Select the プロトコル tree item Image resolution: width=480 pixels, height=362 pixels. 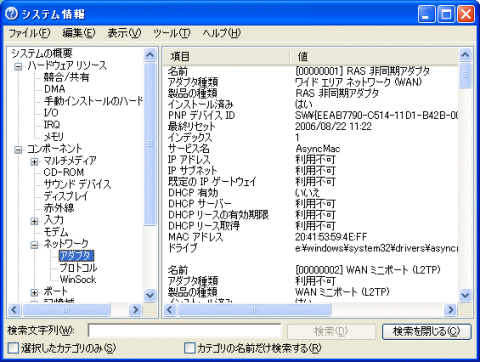(78, 268)
